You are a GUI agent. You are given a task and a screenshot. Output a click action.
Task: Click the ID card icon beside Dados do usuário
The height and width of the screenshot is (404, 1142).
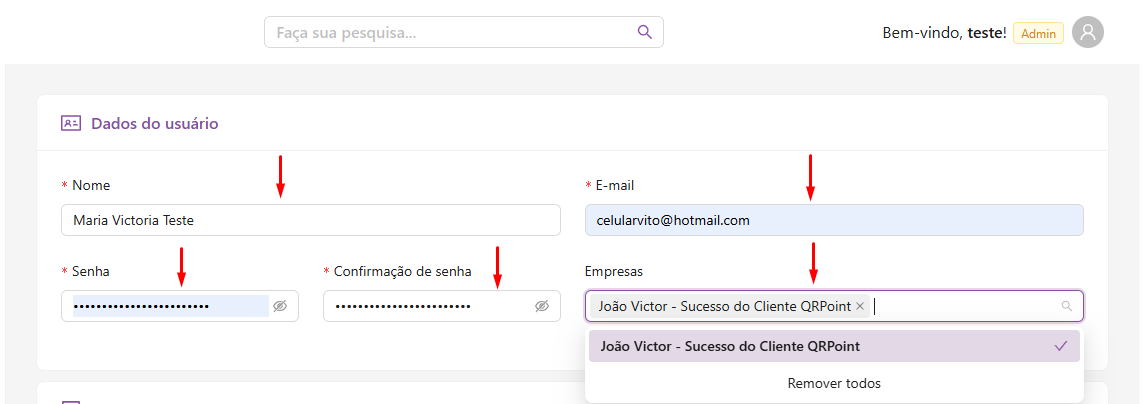pos(70,124)
